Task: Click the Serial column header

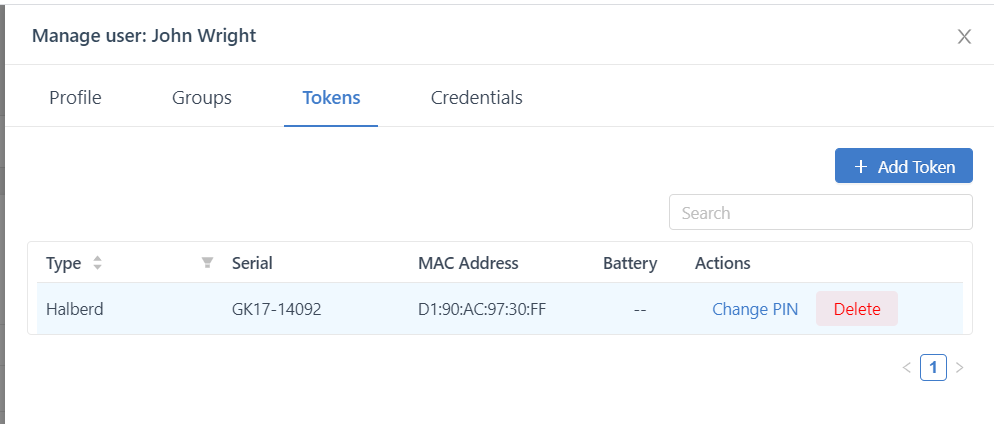Action: coord(252,263)
